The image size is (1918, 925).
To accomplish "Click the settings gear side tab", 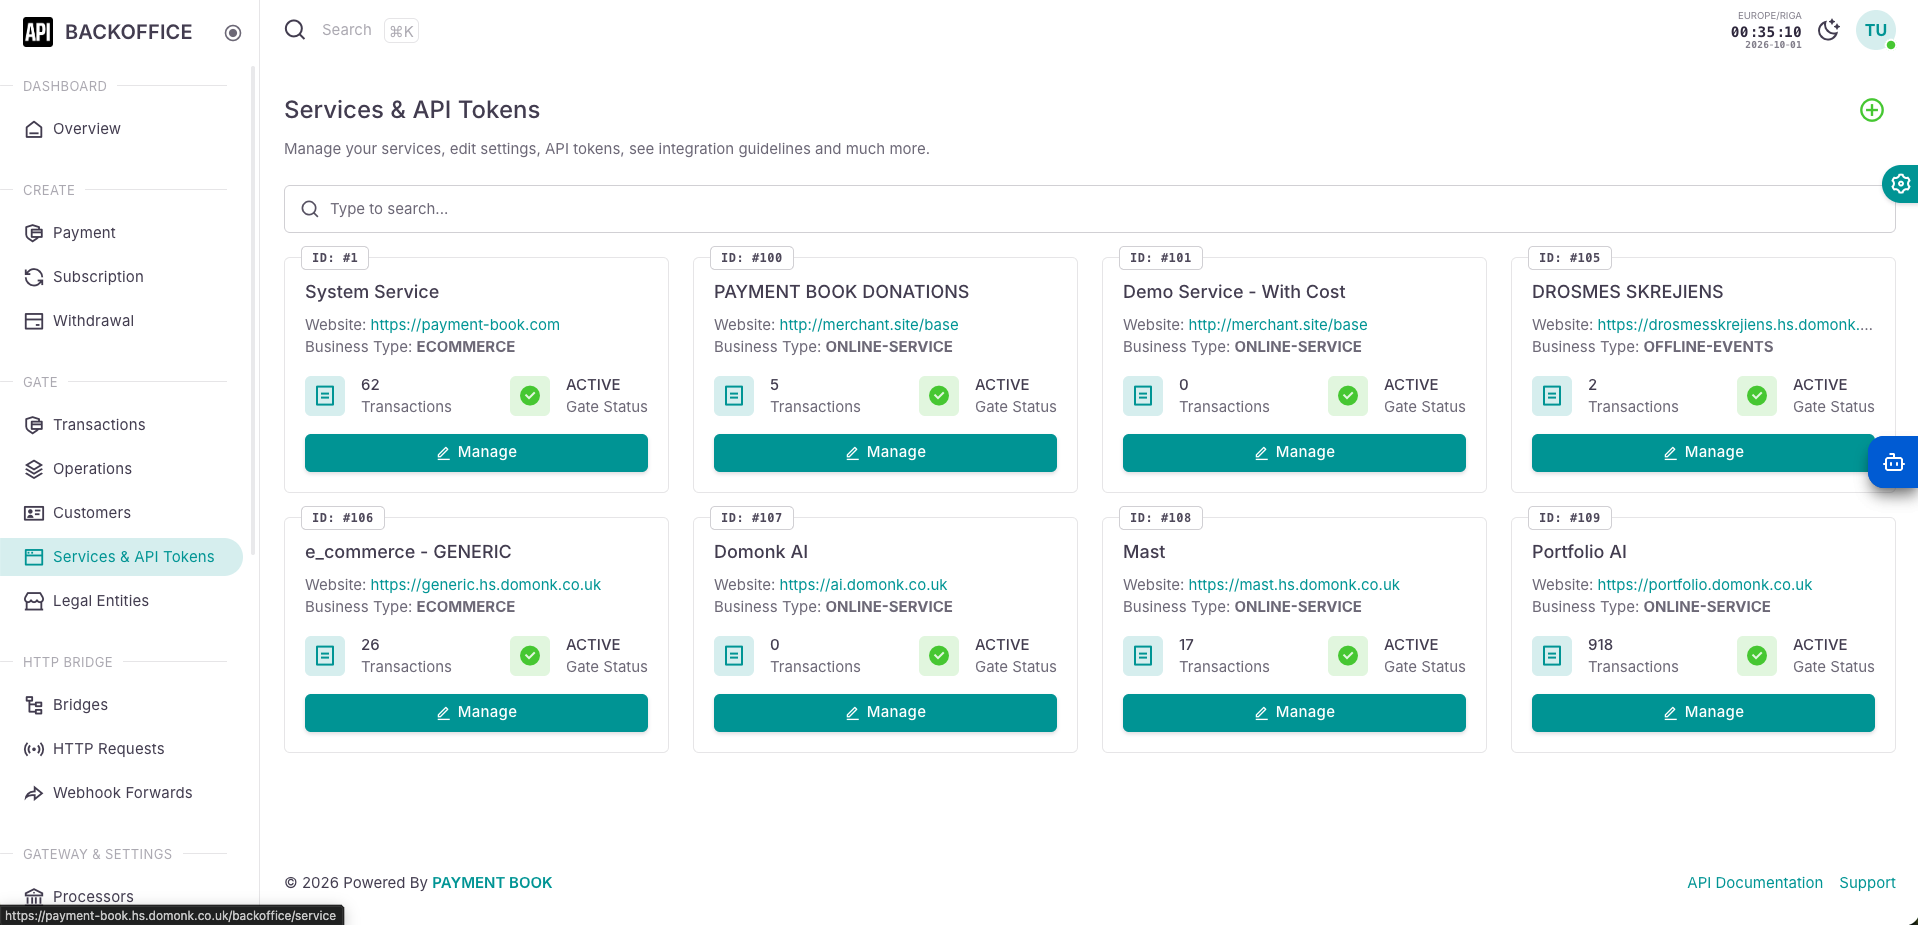I will point(1900,184).
